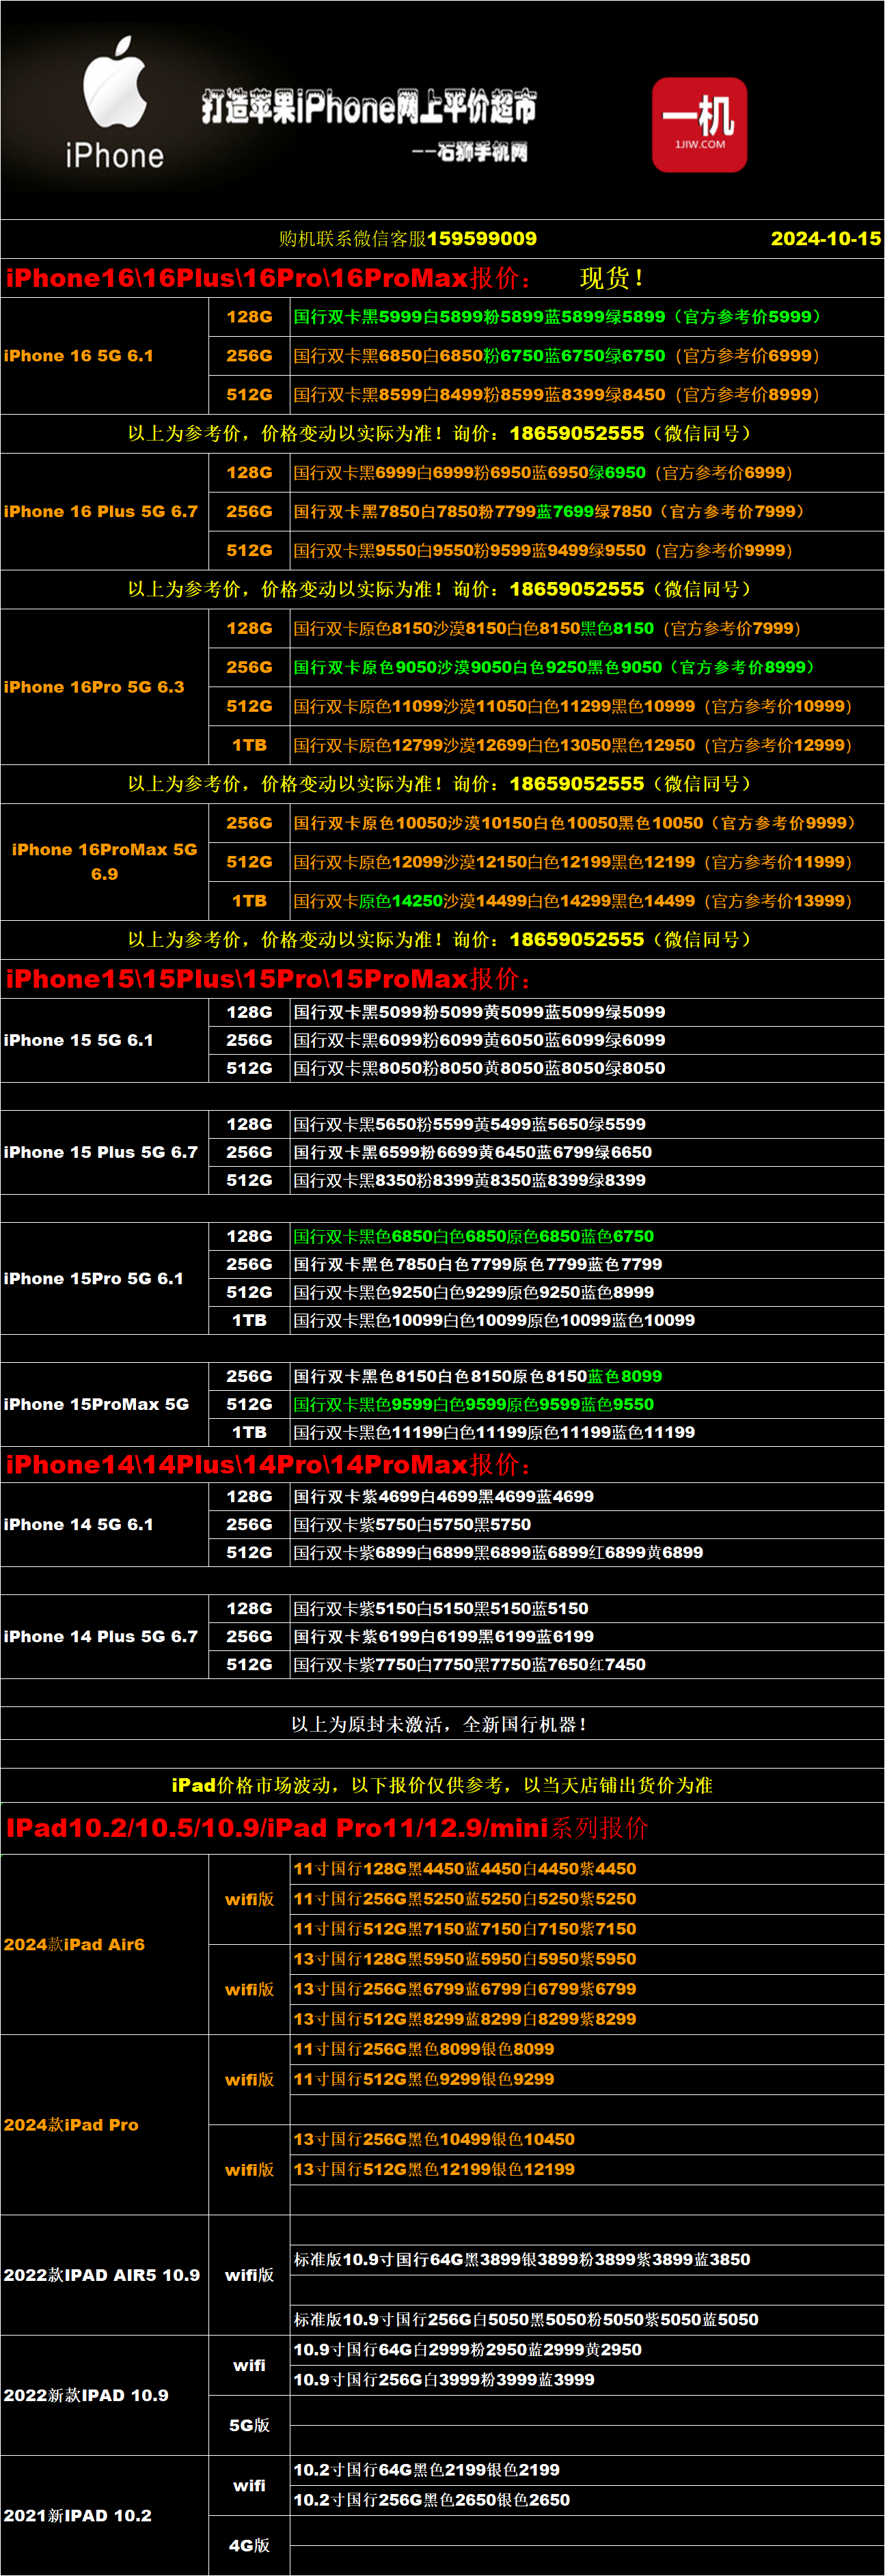Click iPhone 16 256G row with 黑6850白6850

(587, 356)
